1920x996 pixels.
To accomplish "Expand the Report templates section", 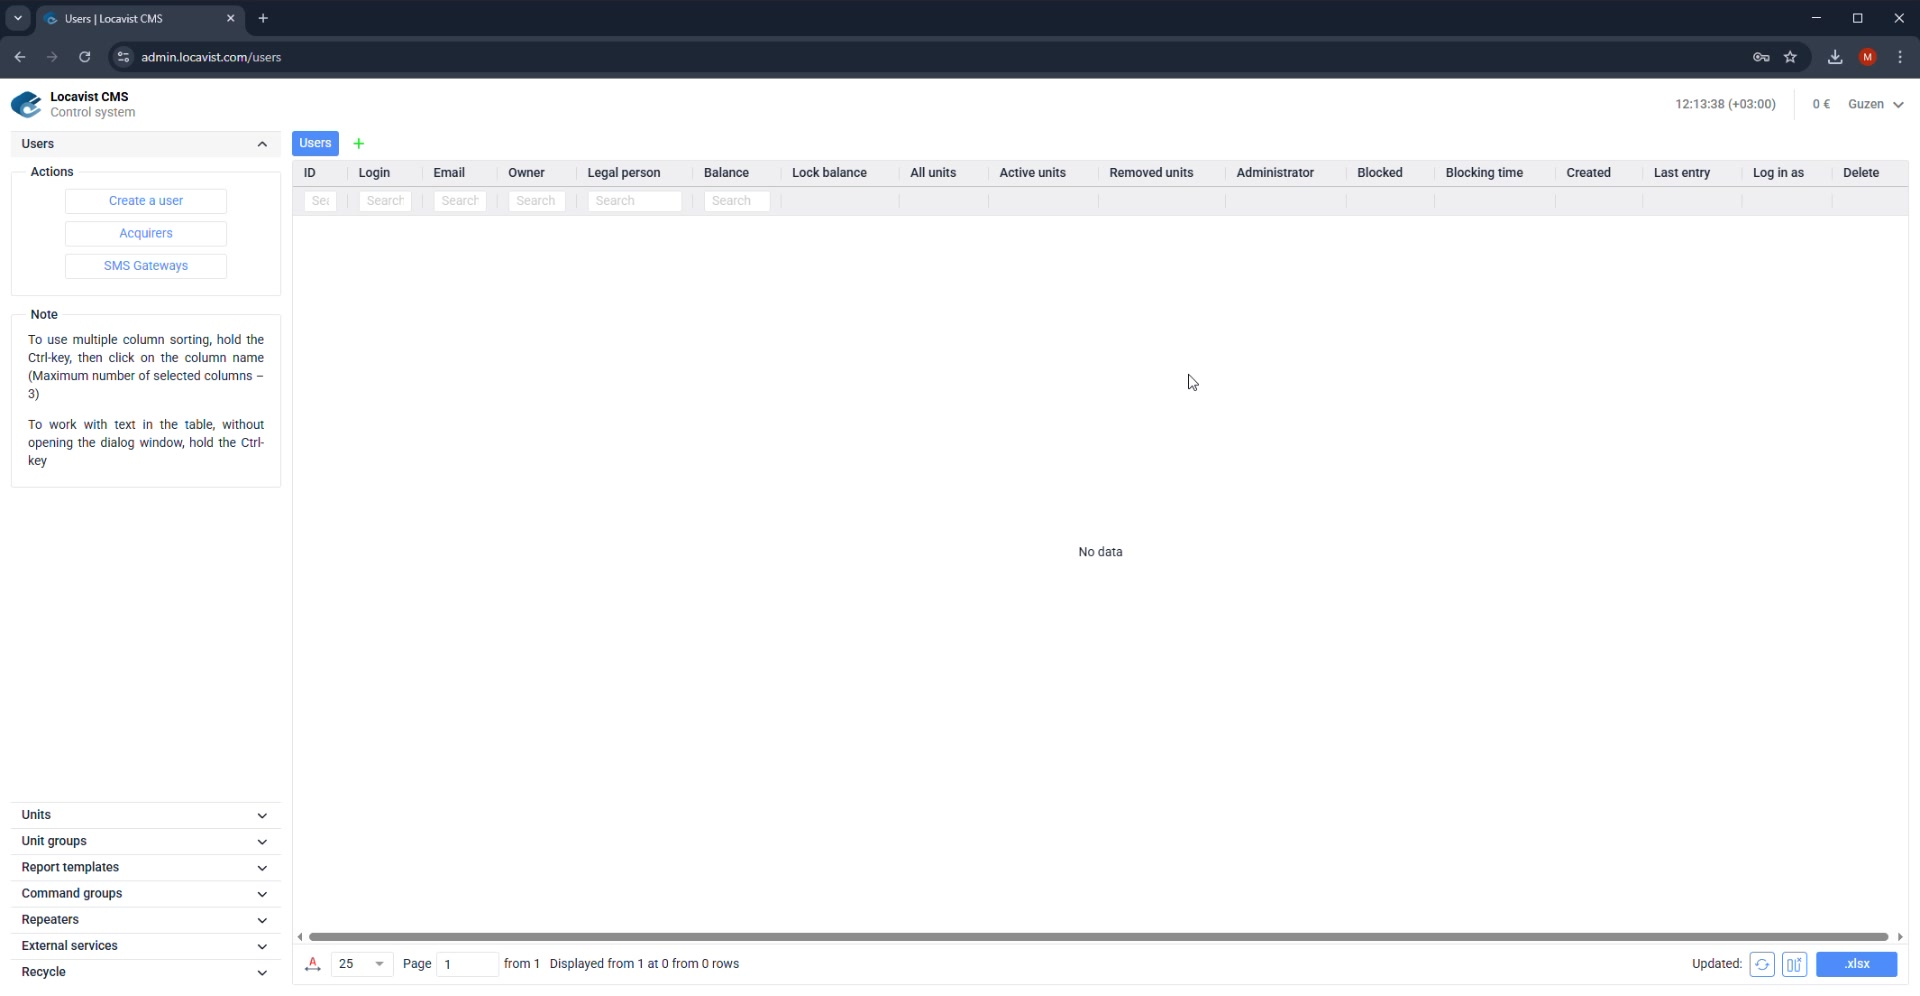I will click(x=146, y=868).
